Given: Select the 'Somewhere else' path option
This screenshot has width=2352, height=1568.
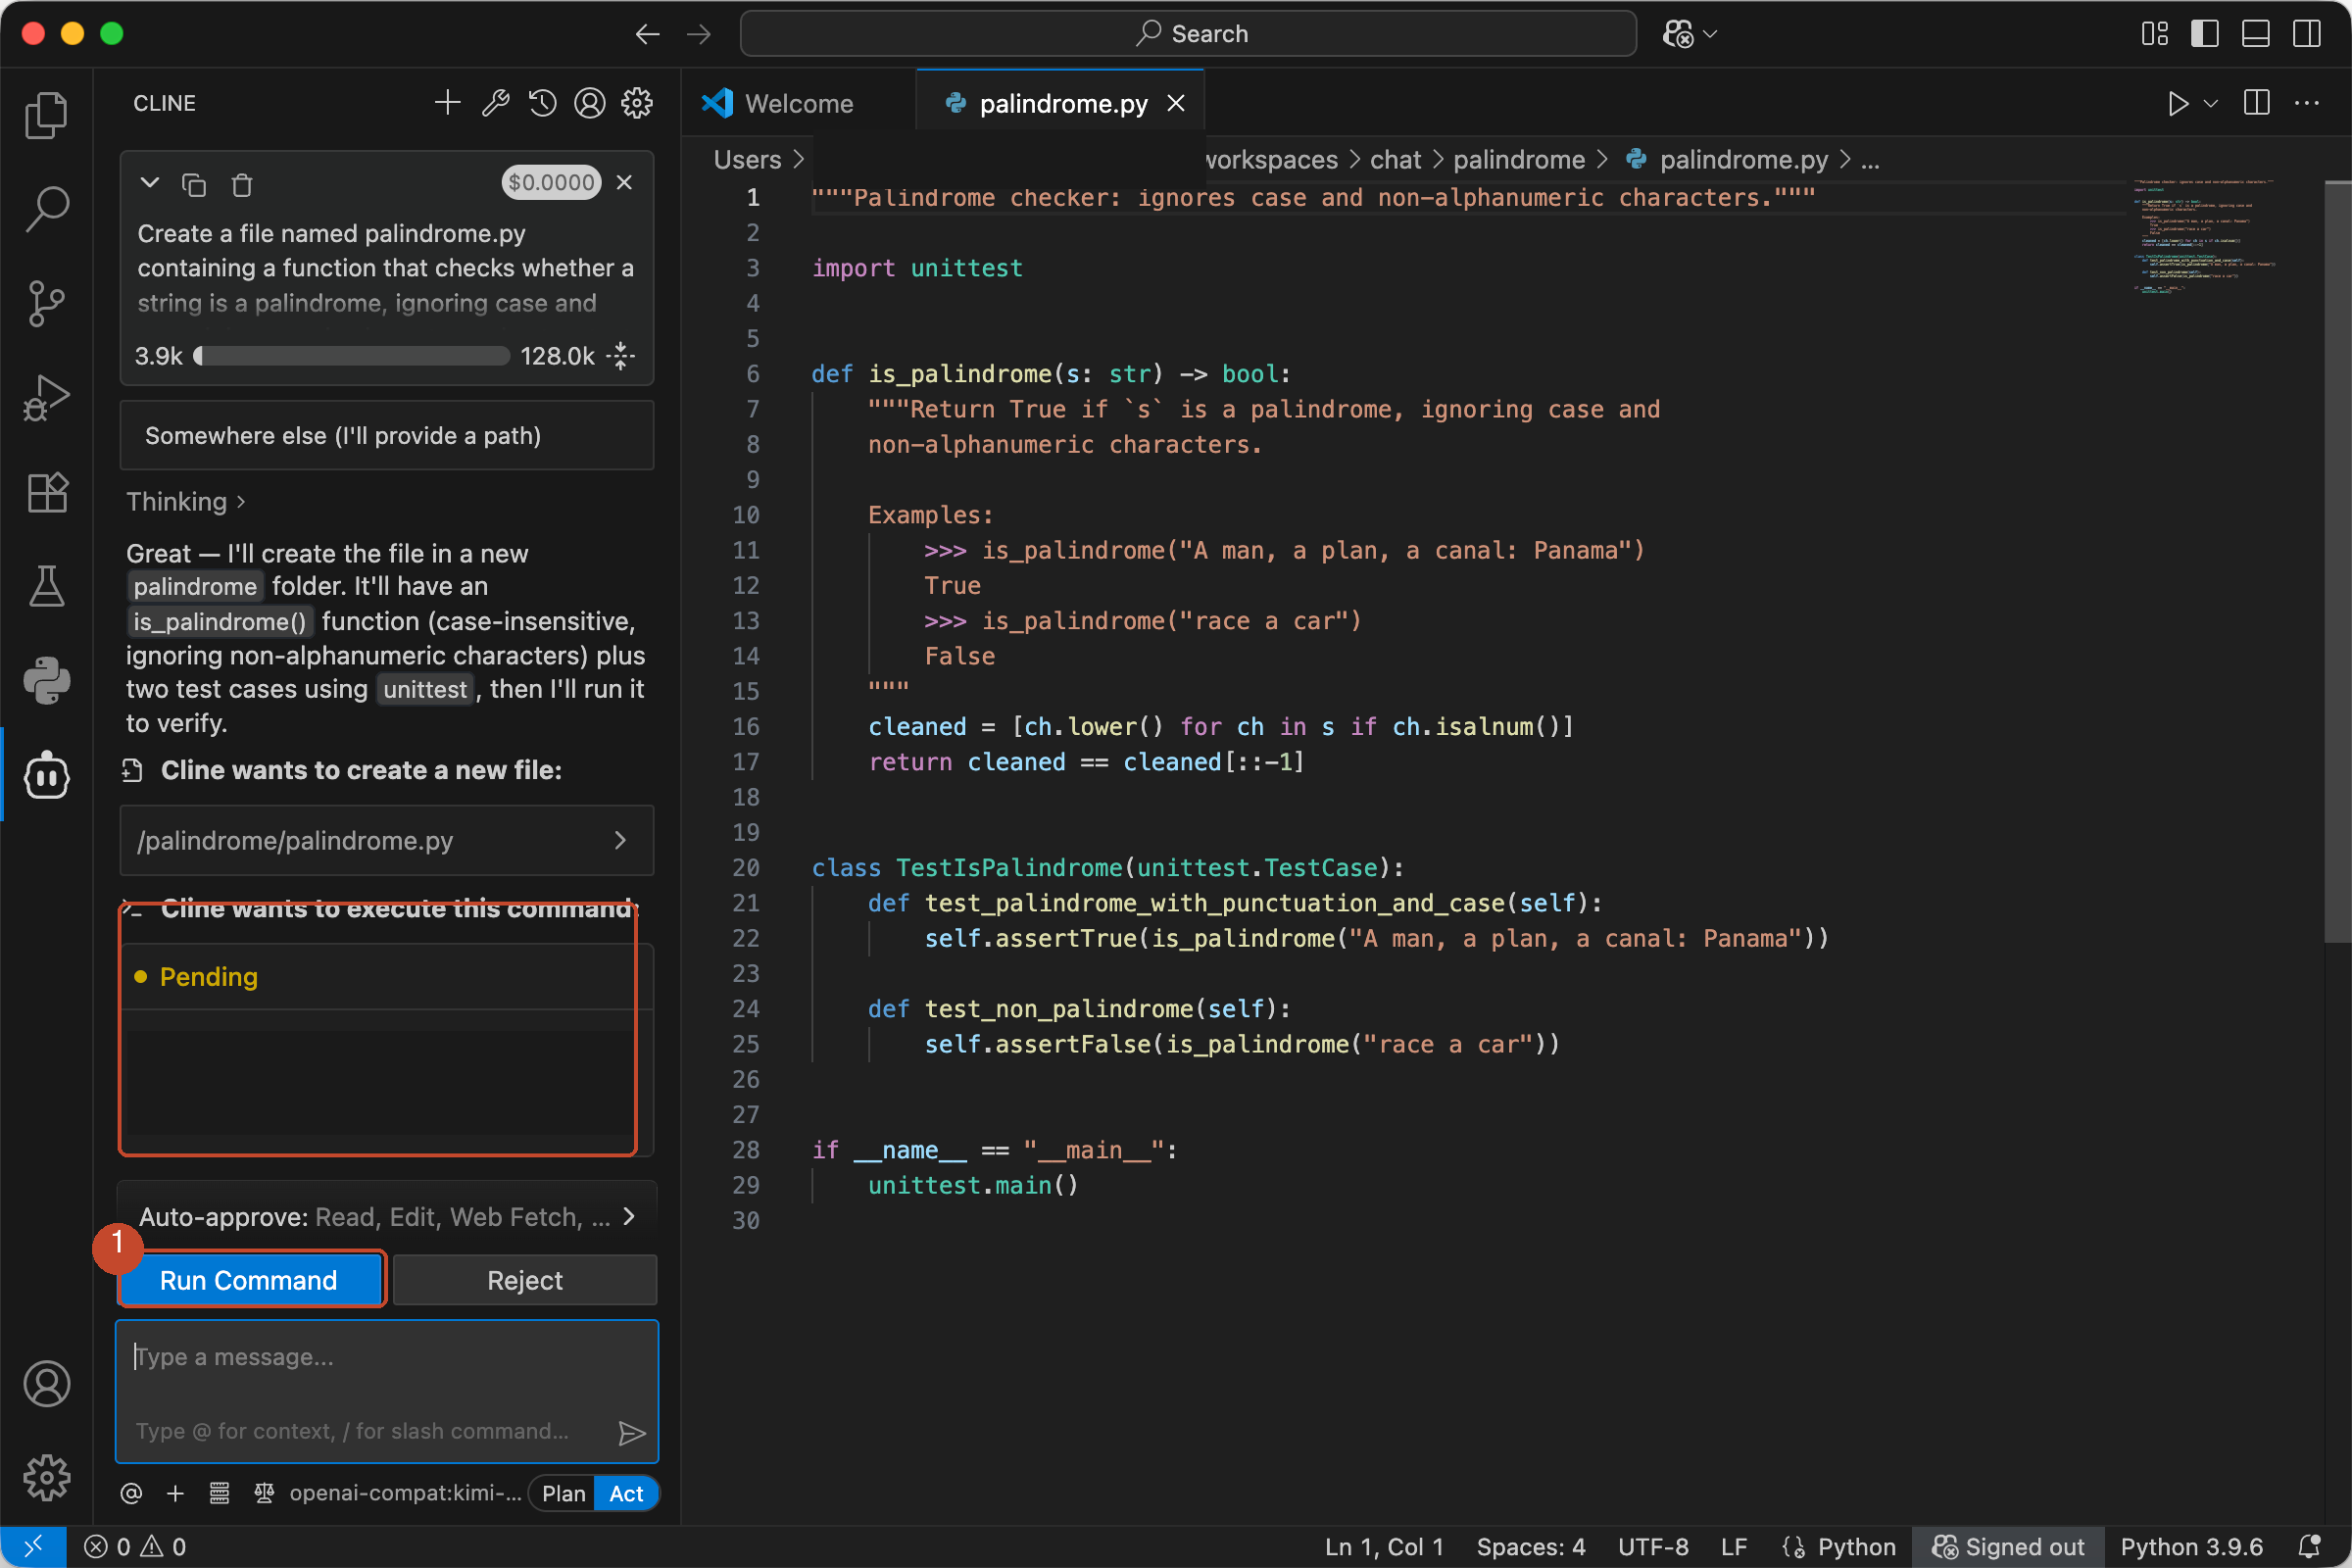Looking at the screenshot, I should [x=387, y=436].
